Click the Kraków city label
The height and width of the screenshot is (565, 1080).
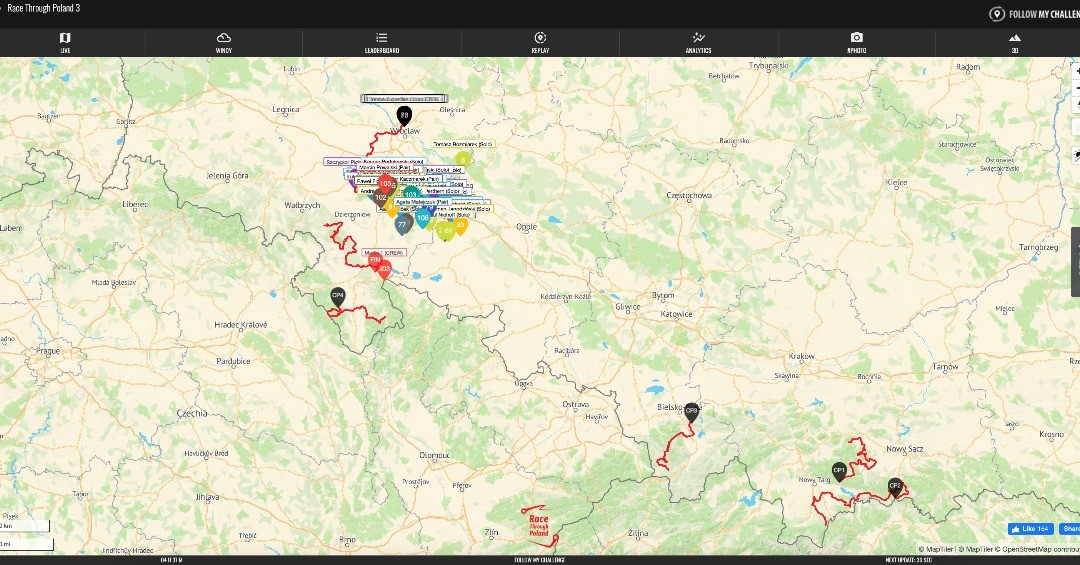coord(802,356)
